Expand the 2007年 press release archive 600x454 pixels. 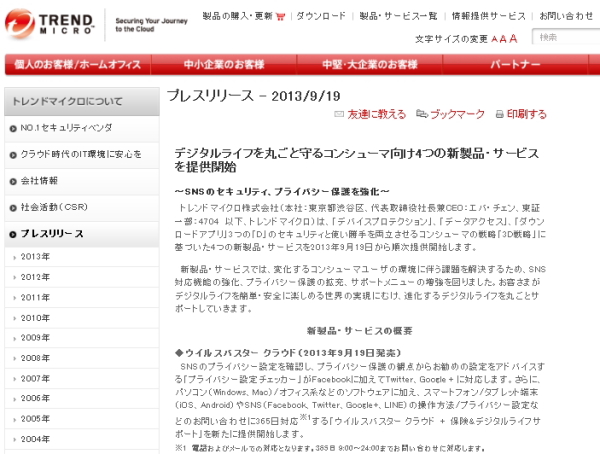[x=36, y=378]
